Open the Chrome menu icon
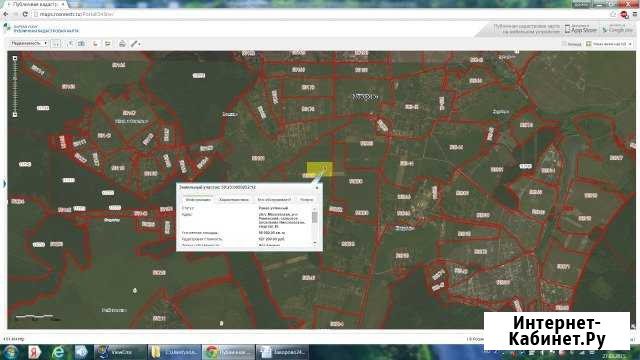Image resolution: width=640 pixels, height=360 pixels. [635, 14]
